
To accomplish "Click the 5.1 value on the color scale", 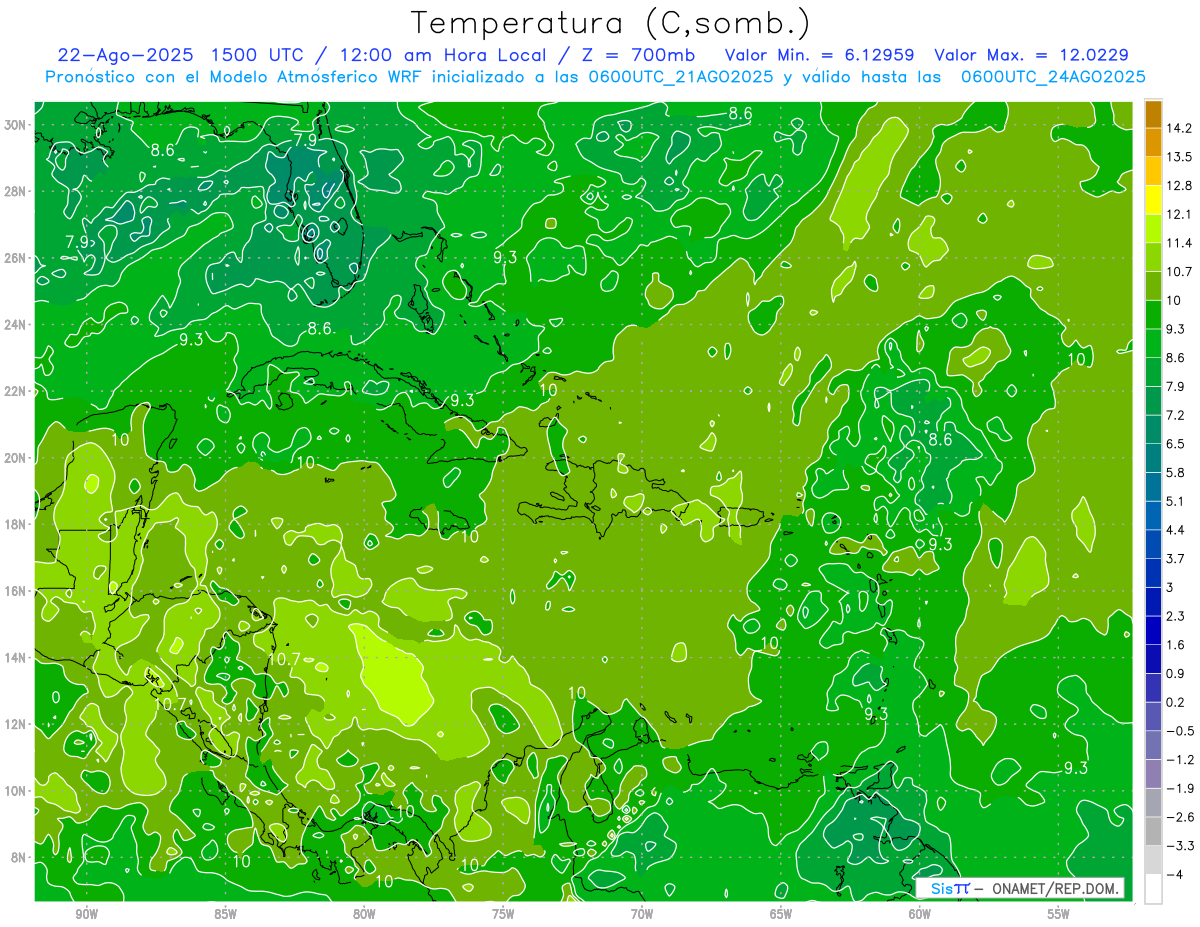I will pos(1177,501).
